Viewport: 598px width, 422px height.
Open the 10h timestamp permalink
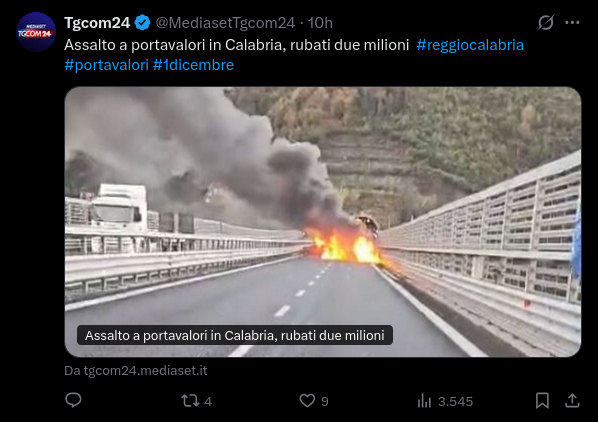320,23
